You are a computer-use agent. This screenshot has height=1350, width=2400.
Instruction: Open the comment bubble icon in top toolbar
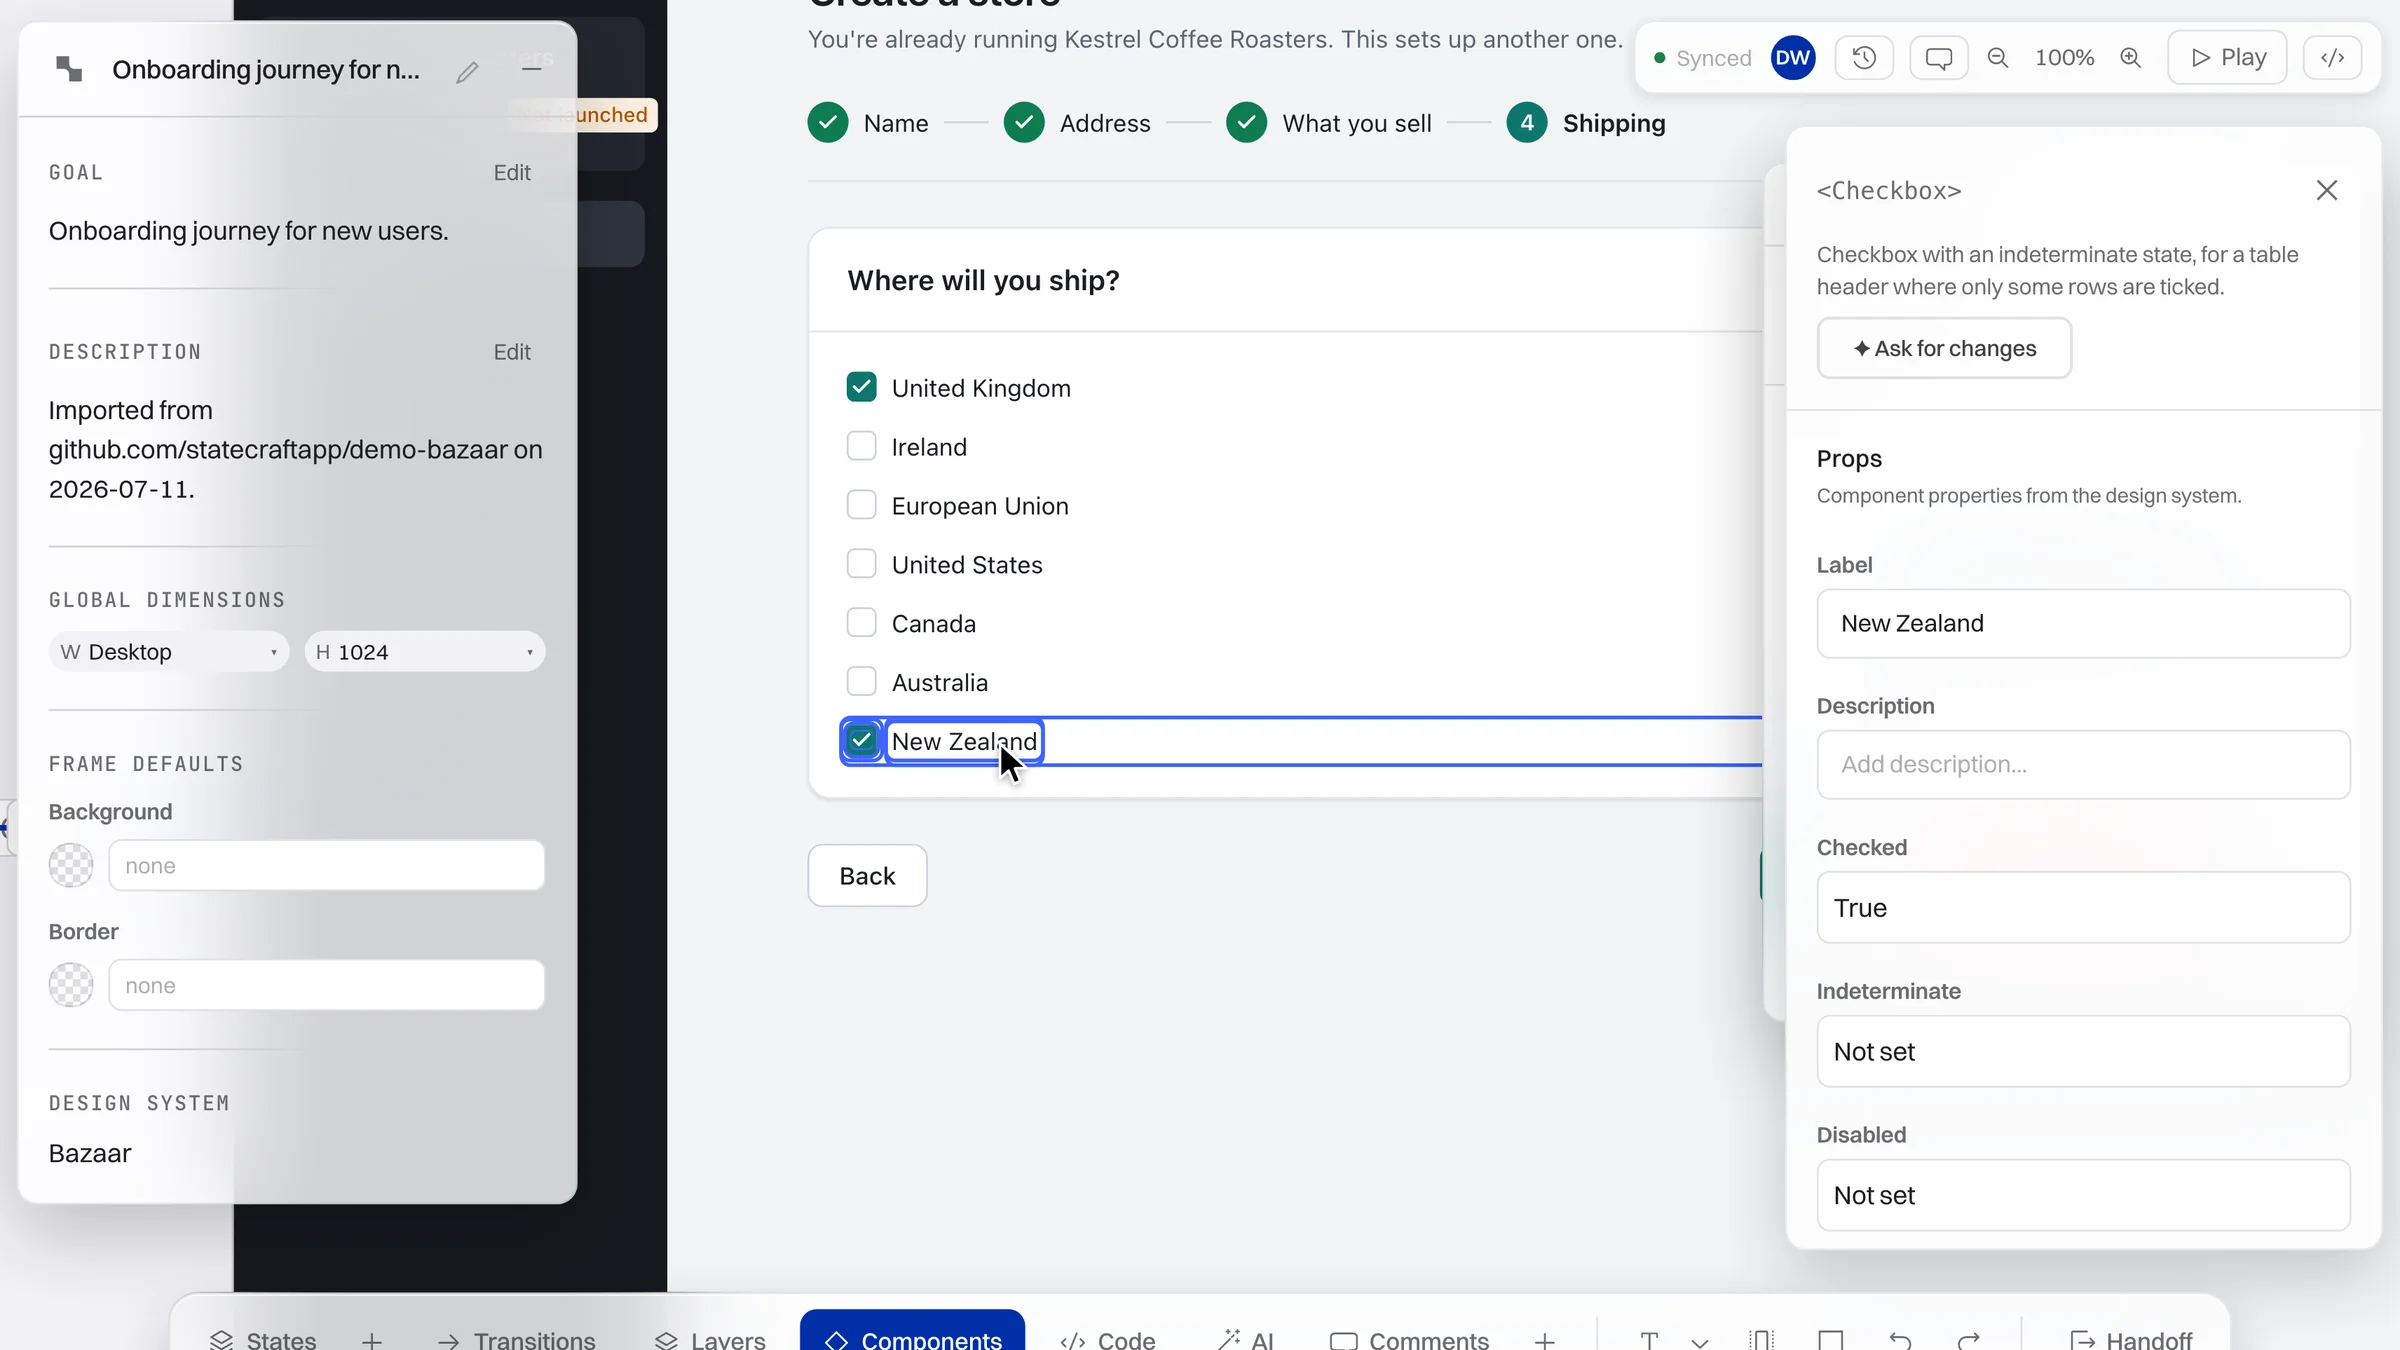click(x=1939, y=58)
